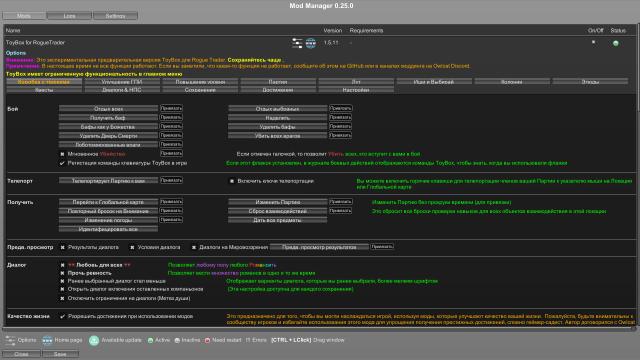The image size is (640, 360).
Task: Enable the "Любовь для всех" checkbox
Action: click(x=62, y=265)
